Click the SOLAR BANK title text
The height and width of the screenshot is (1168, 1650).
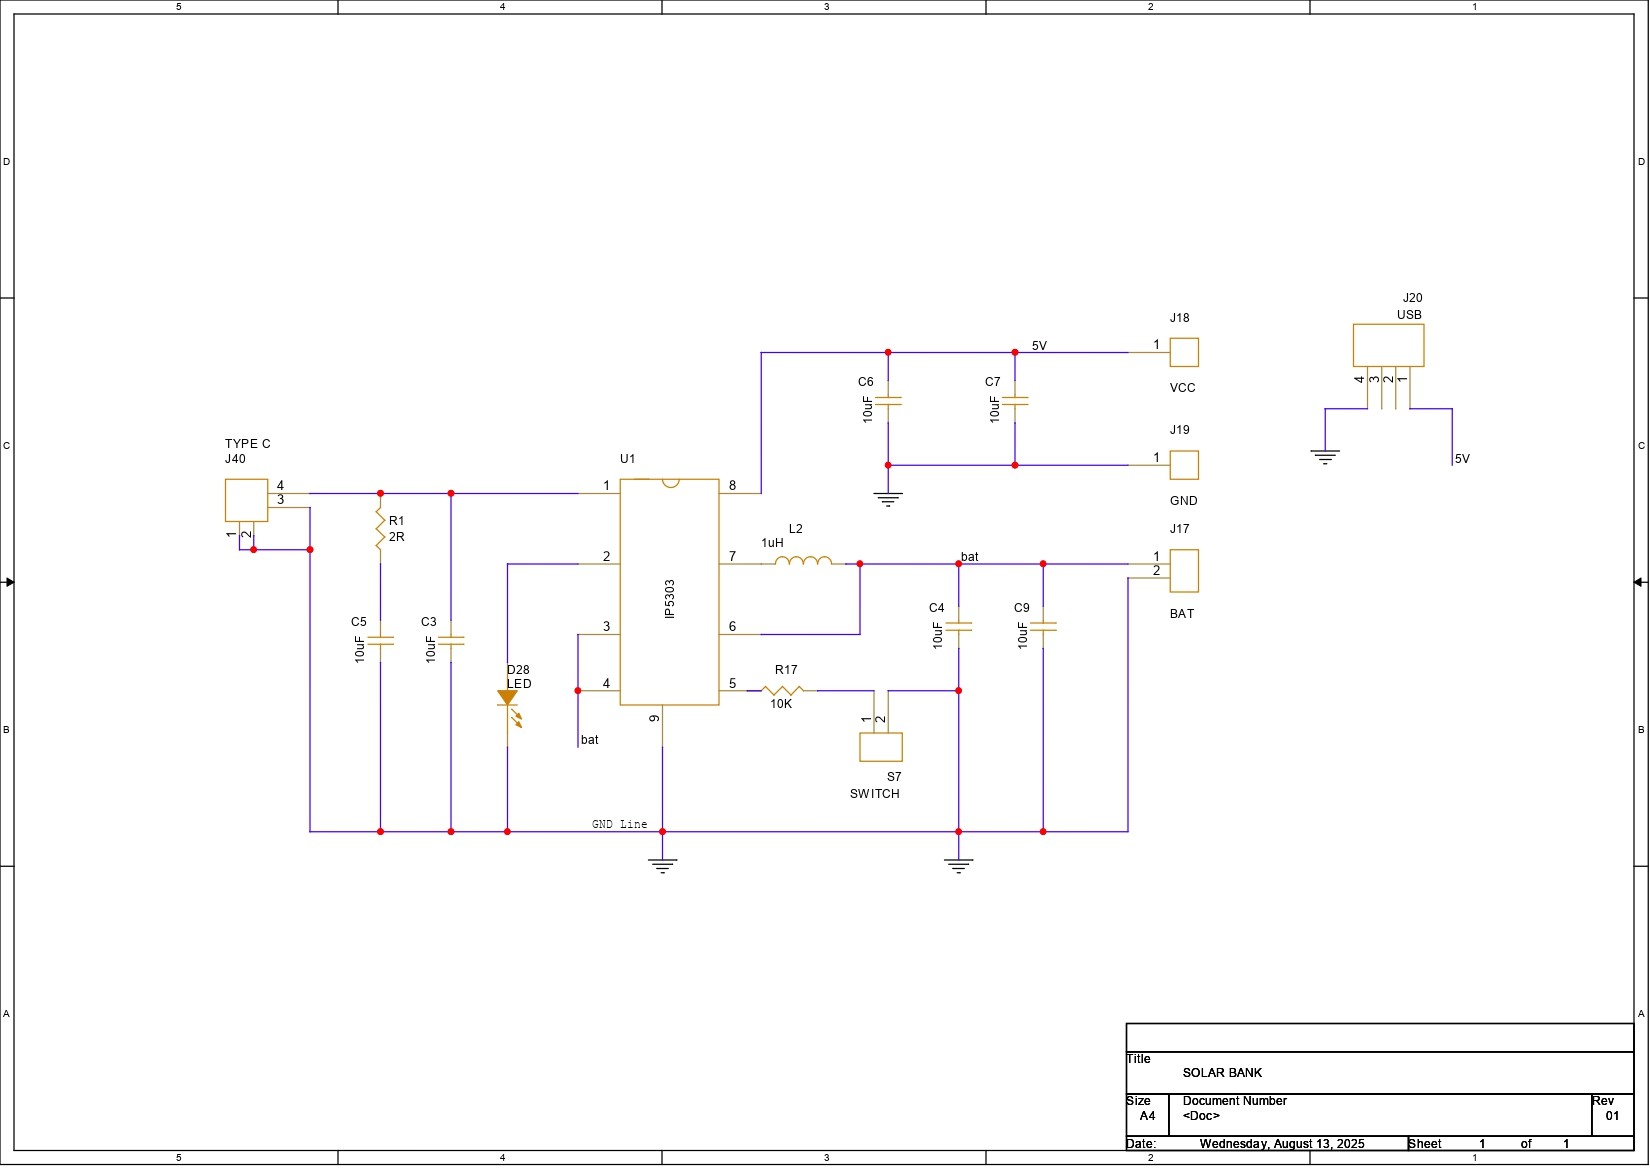[x=1222, y=1073]
